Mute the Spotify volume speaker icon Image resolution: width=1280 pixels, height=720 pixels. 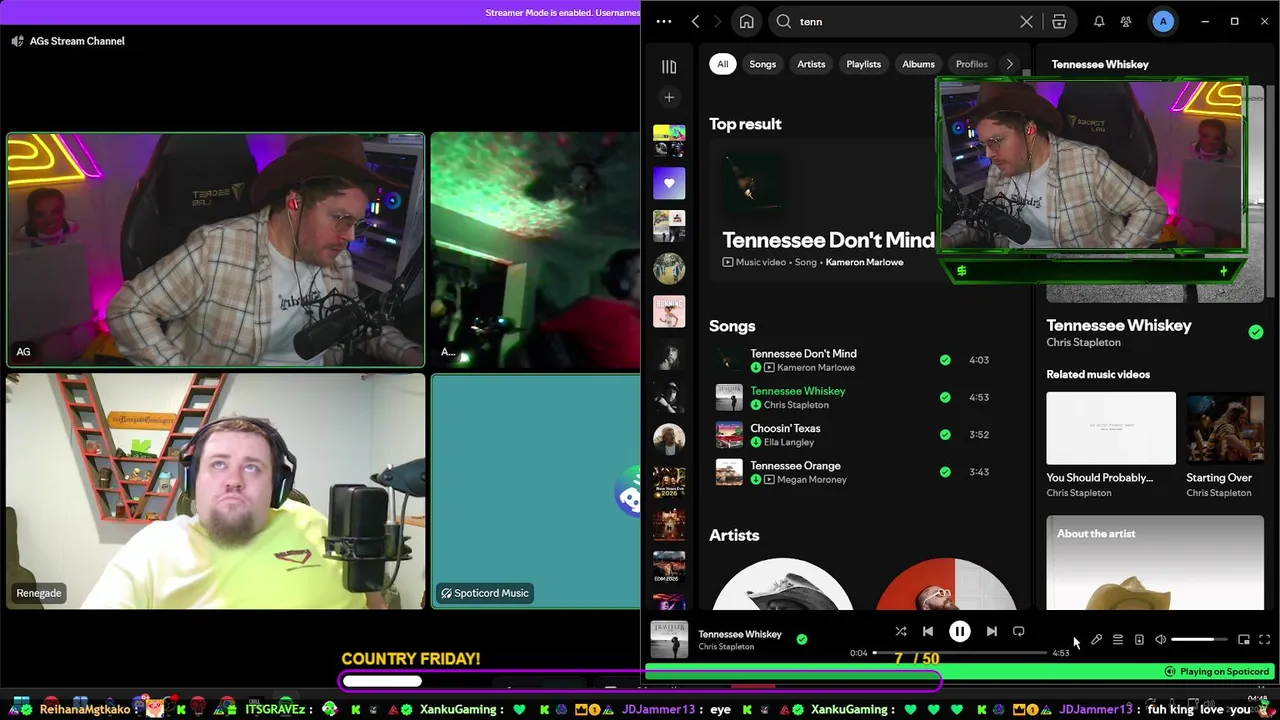coord(1160,640)
